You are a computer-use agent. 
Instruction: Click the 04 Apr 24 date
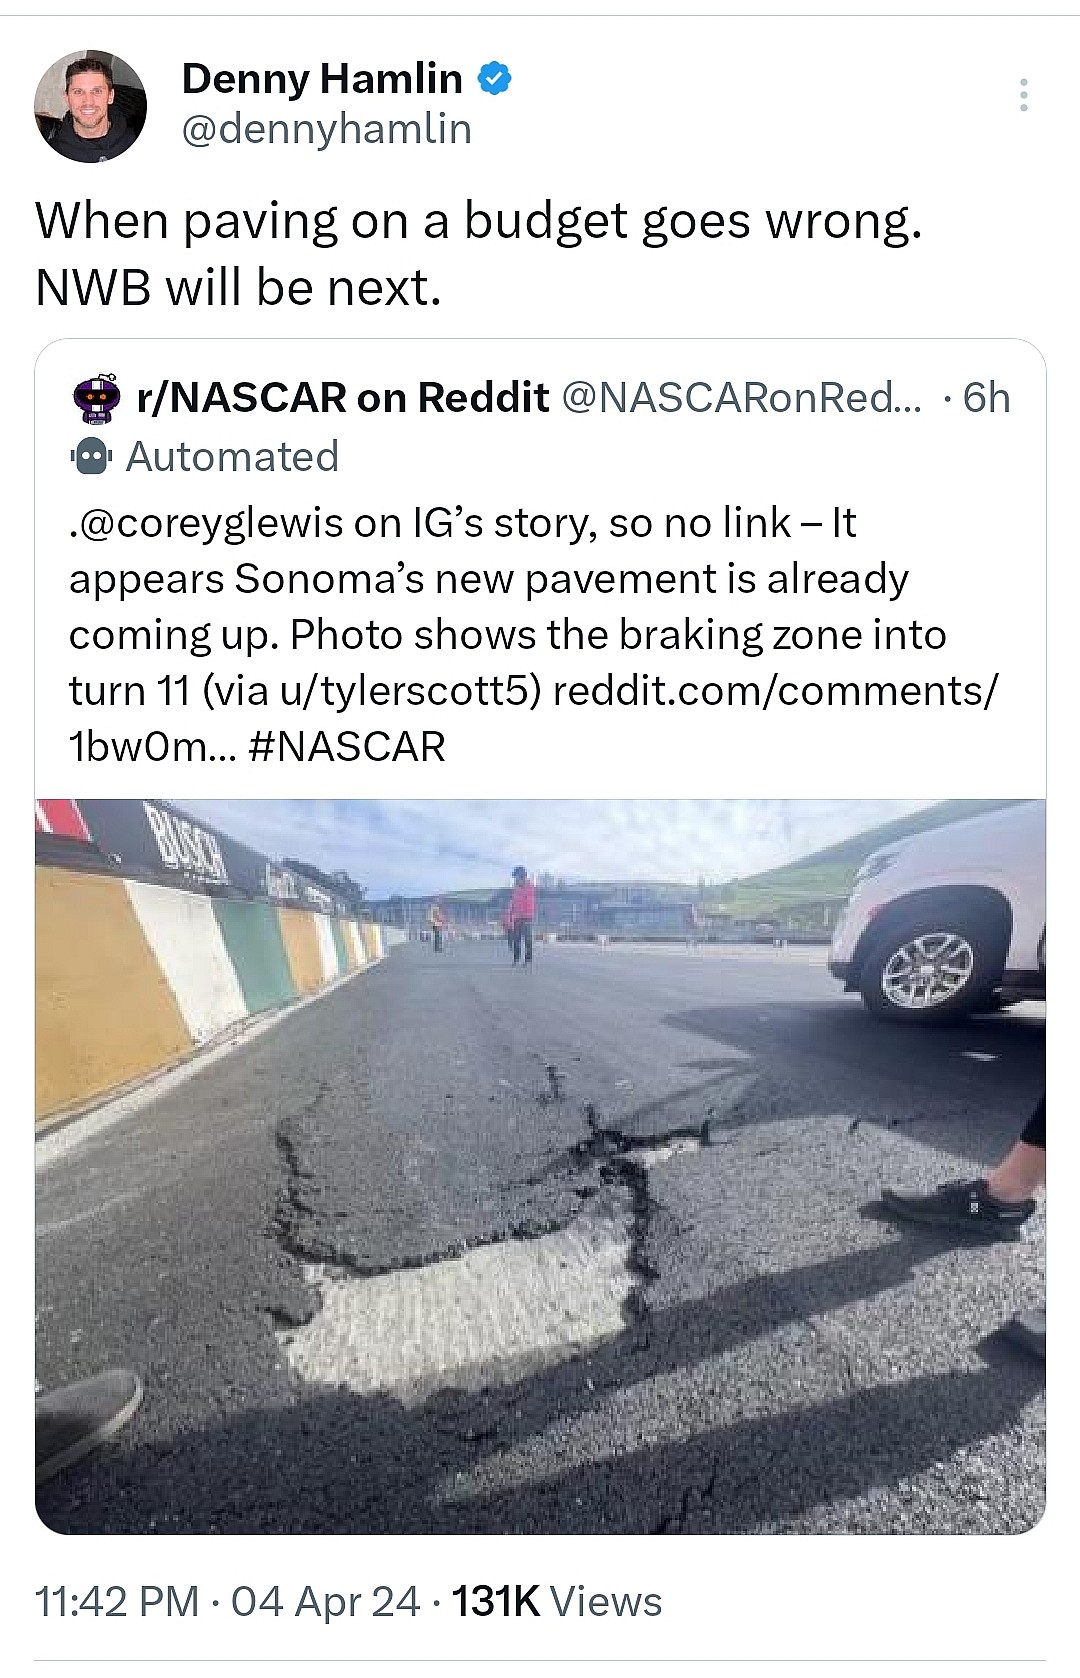(x=325, y=1601)
